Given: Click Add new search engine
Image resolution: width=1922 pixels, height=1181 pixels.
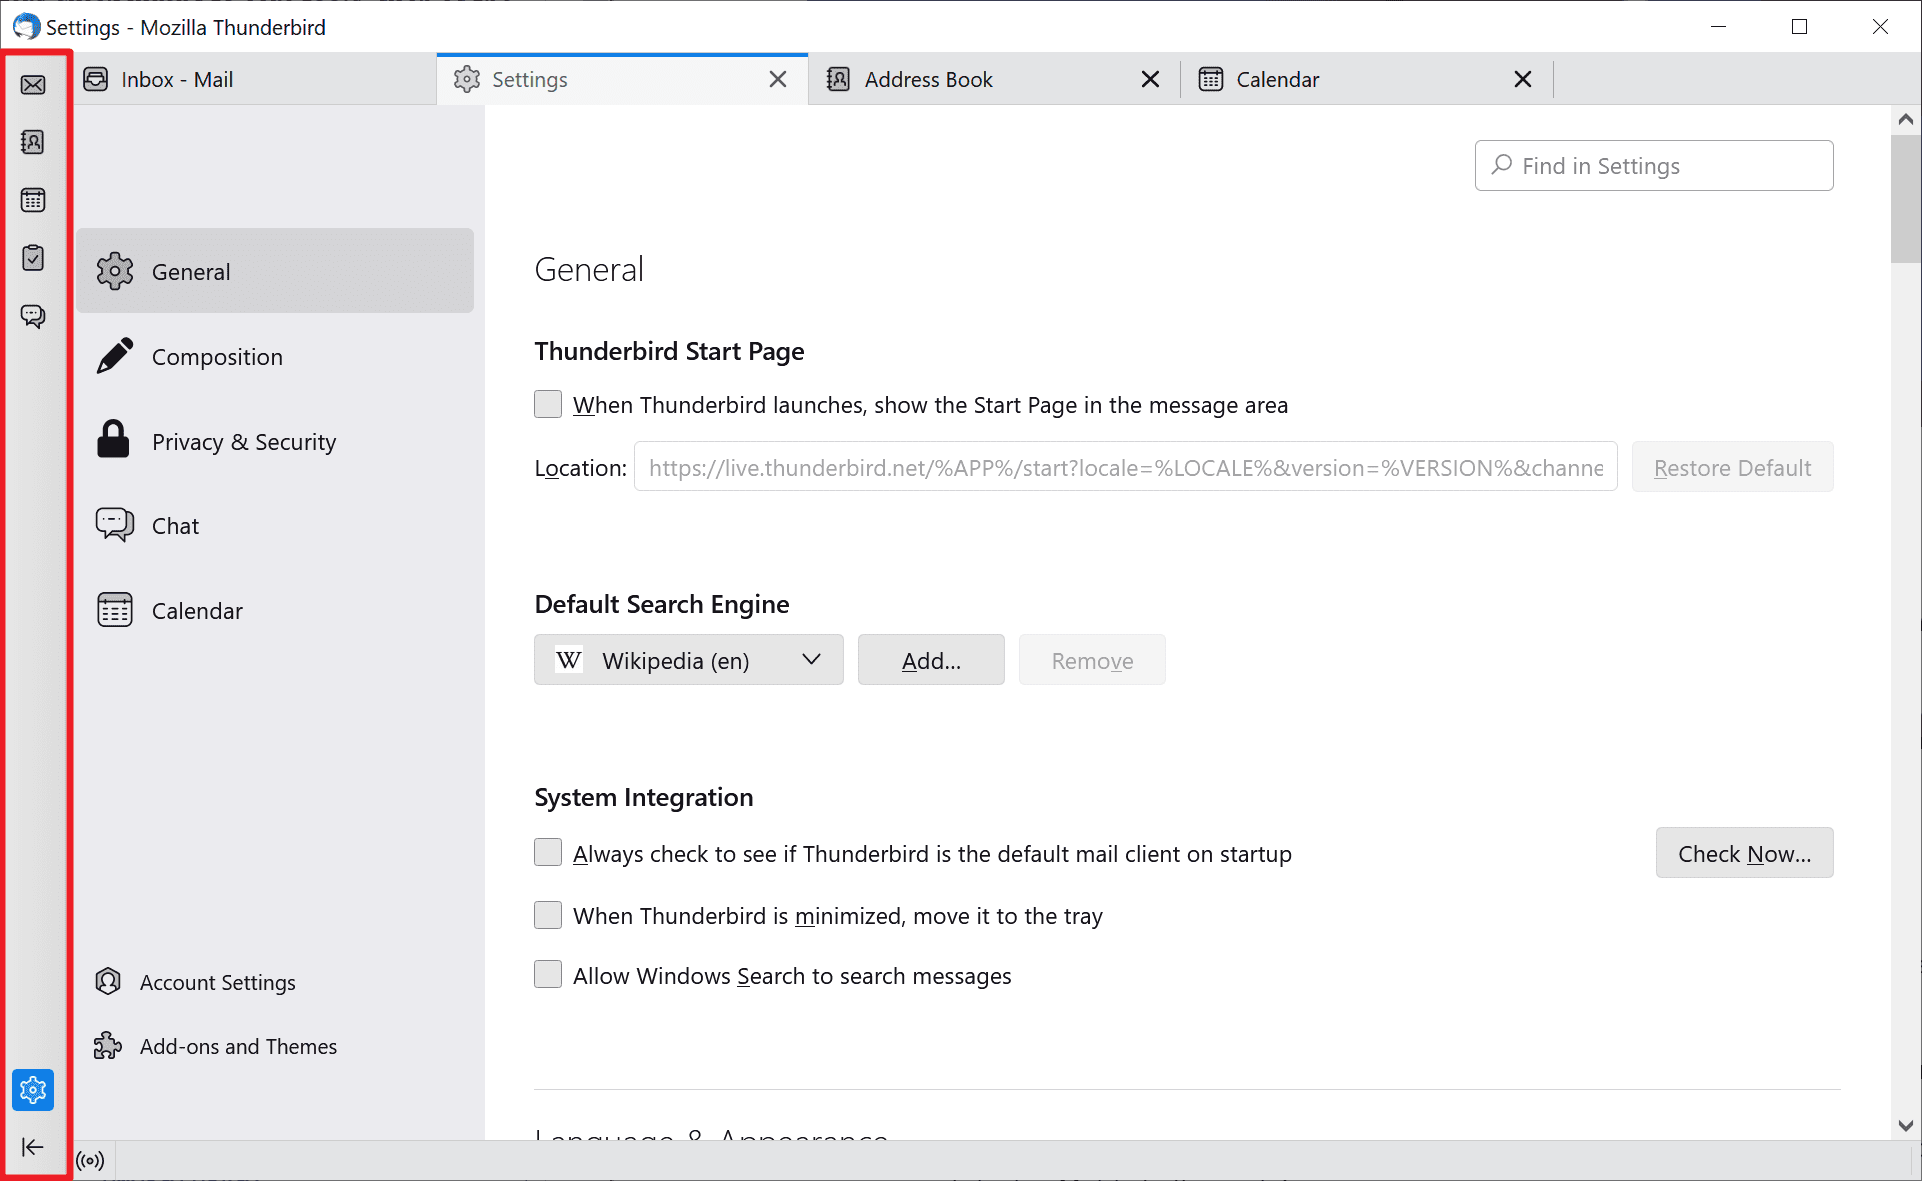Looking at the screenshot, I should 931,661.
